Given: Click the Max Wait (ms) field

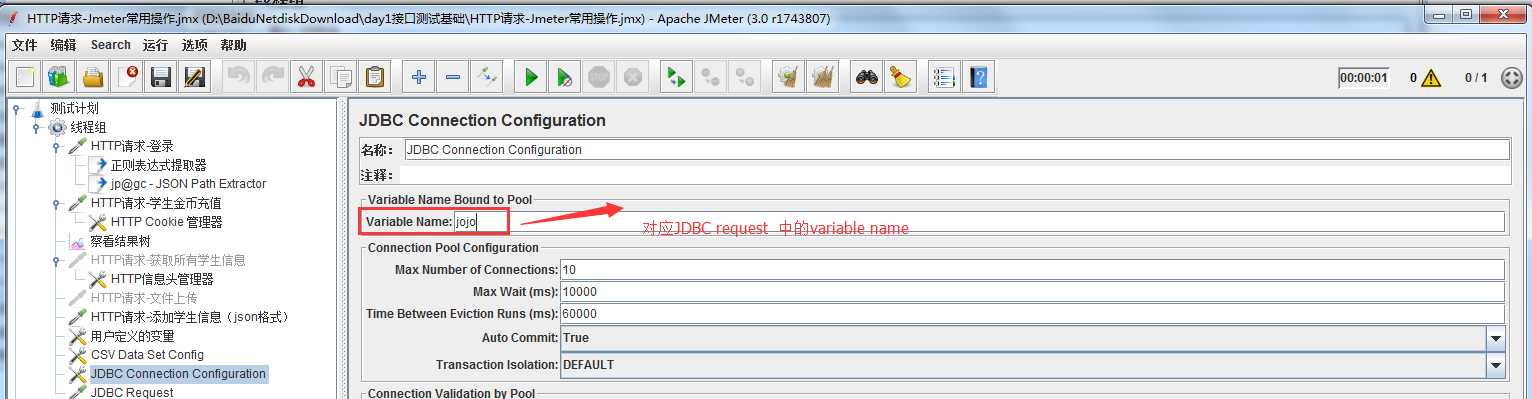Looking at the screenshot, I should (1032, 292).
